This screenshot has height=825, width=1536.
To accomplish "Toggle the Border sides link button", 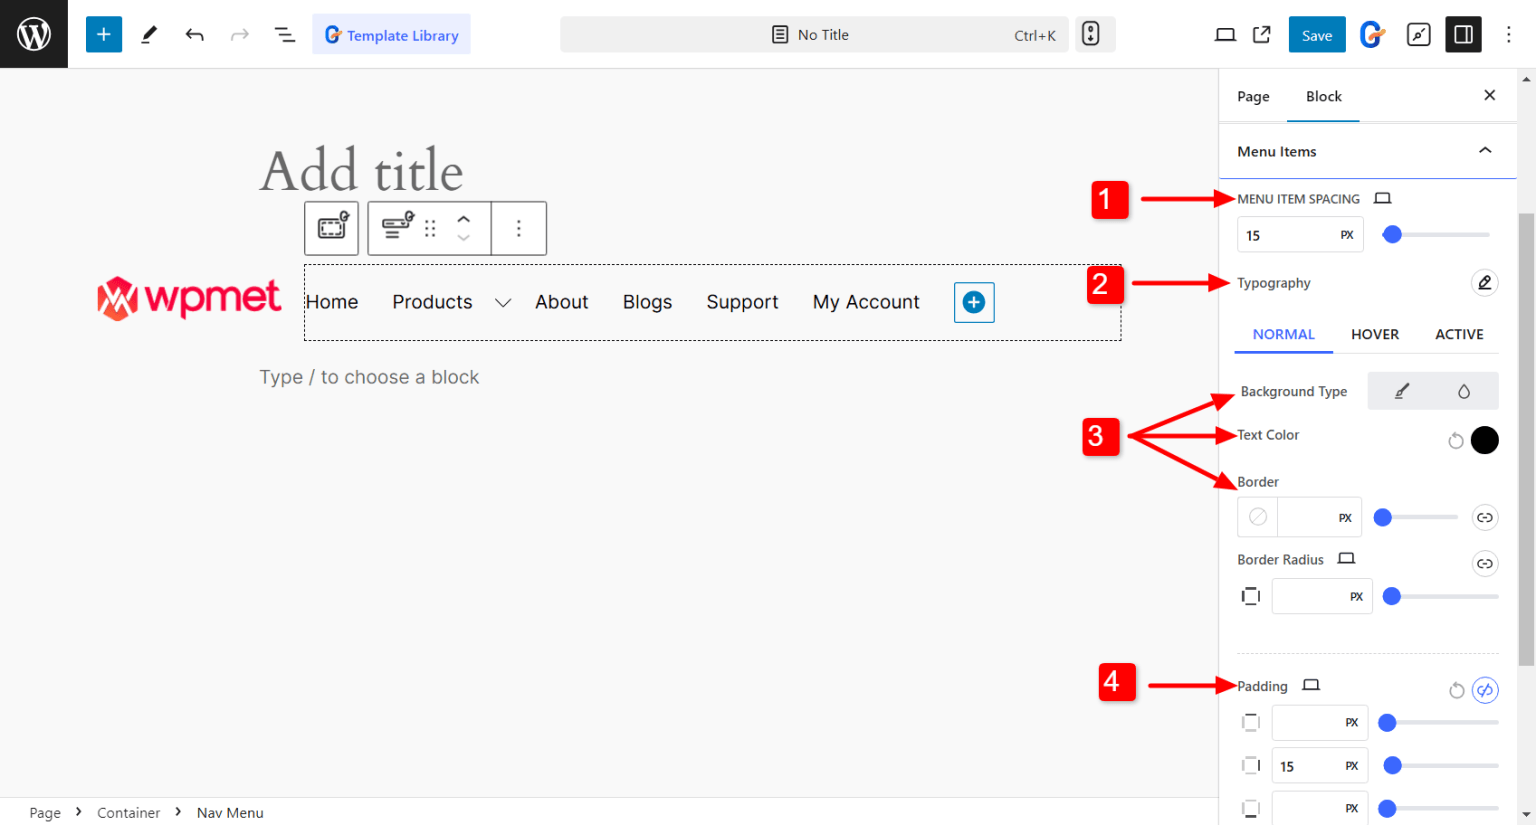I will click(1484, 518).
